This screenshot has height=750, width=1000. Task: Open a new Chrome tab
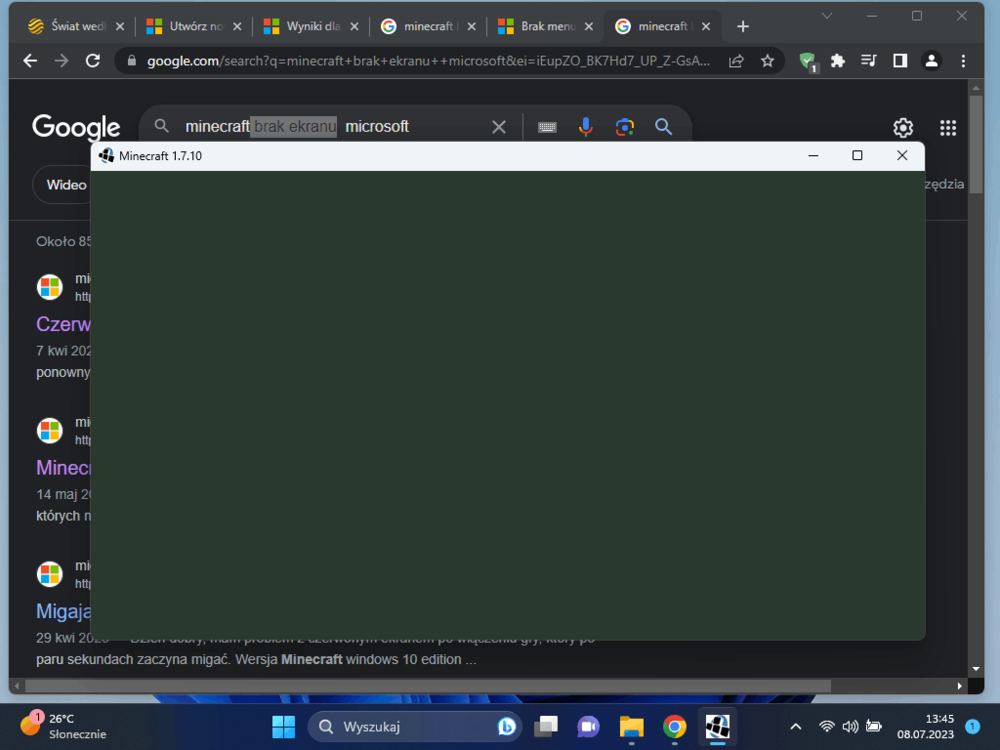tap(742, 27)
